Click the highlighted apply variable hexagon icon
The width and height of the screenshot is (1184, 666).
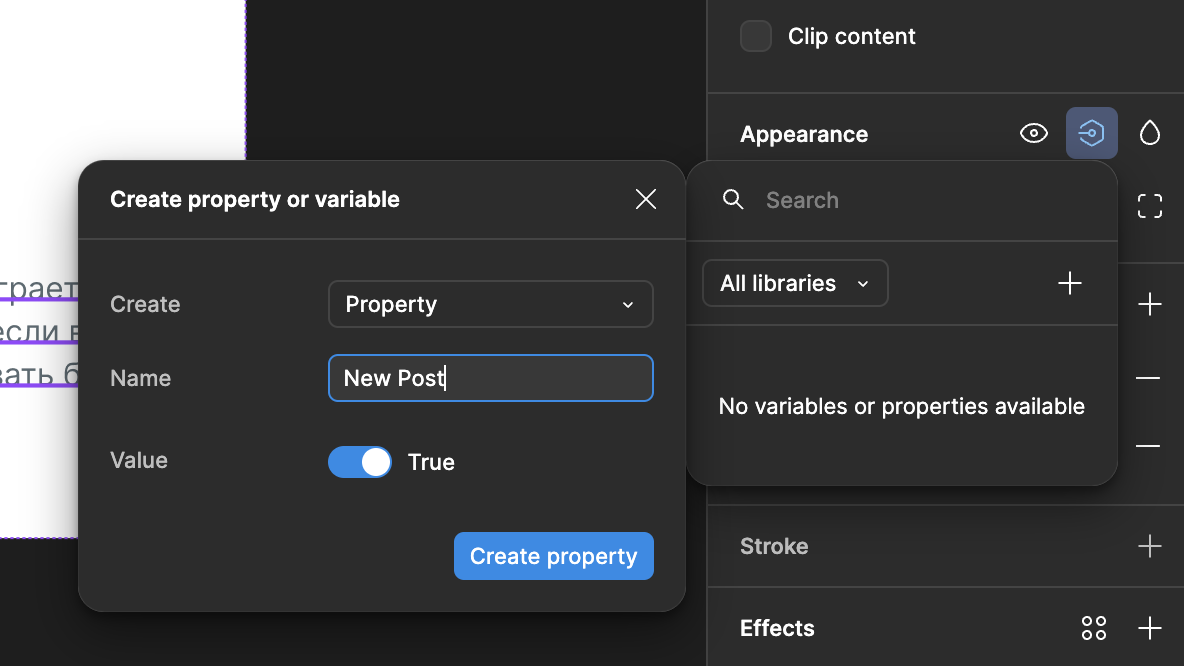coord(1091,133)
